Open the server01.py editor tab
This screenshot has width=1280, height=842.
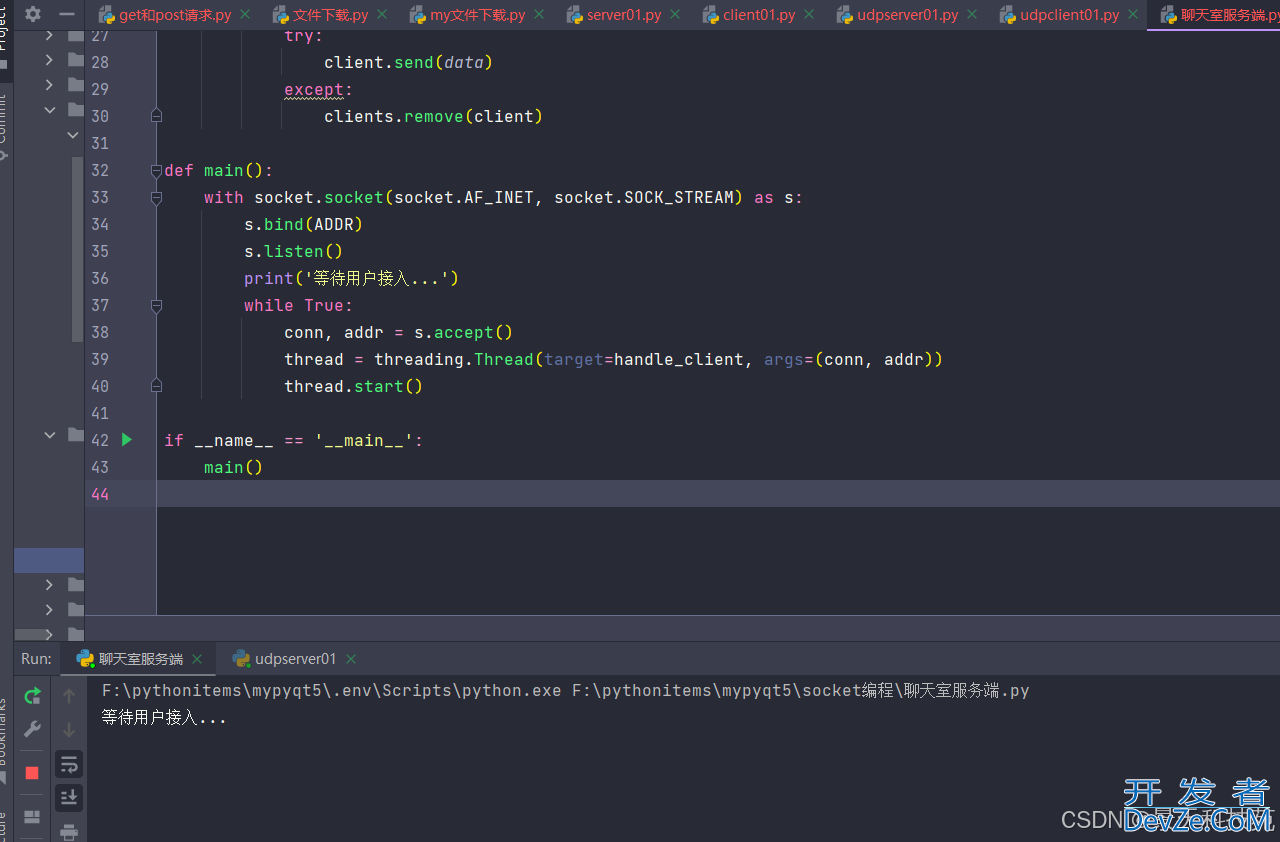click(624, 15)
